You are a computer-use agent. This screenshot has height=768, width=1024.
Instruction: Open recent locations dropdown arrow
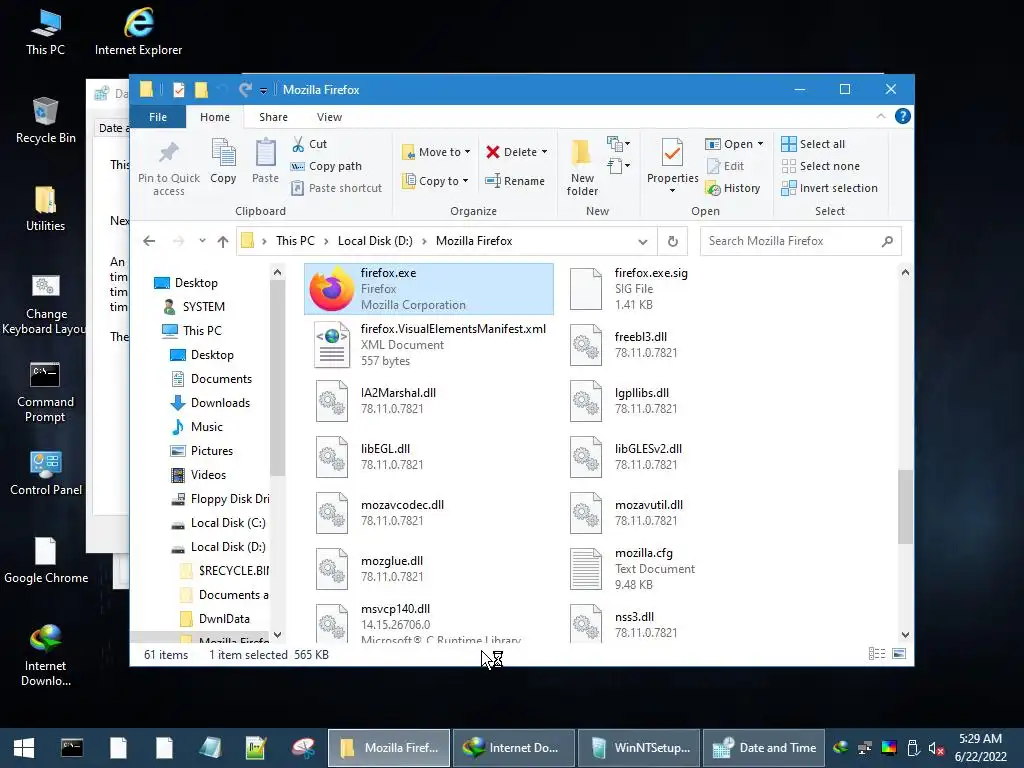(202, 241)
